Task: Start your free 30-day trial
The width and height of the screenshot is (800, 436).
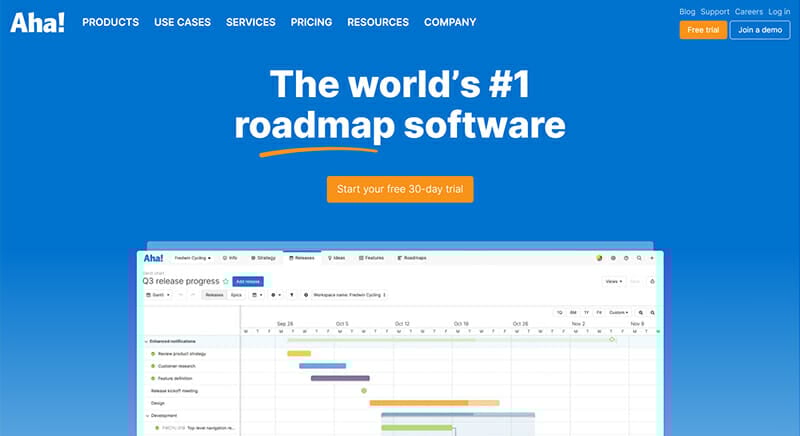Action: point(400,189)
